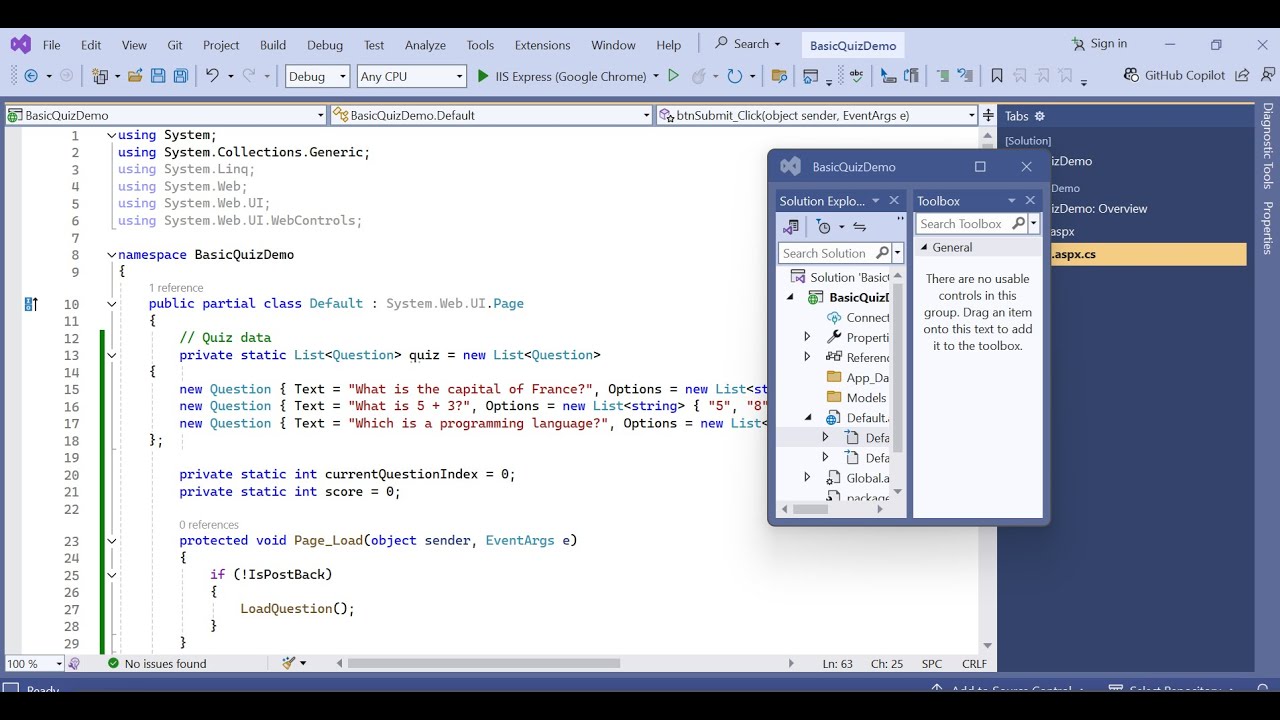
Task: Open the BasicQuizDemo.Default type dropdown
Action: [x=492, y=115]
